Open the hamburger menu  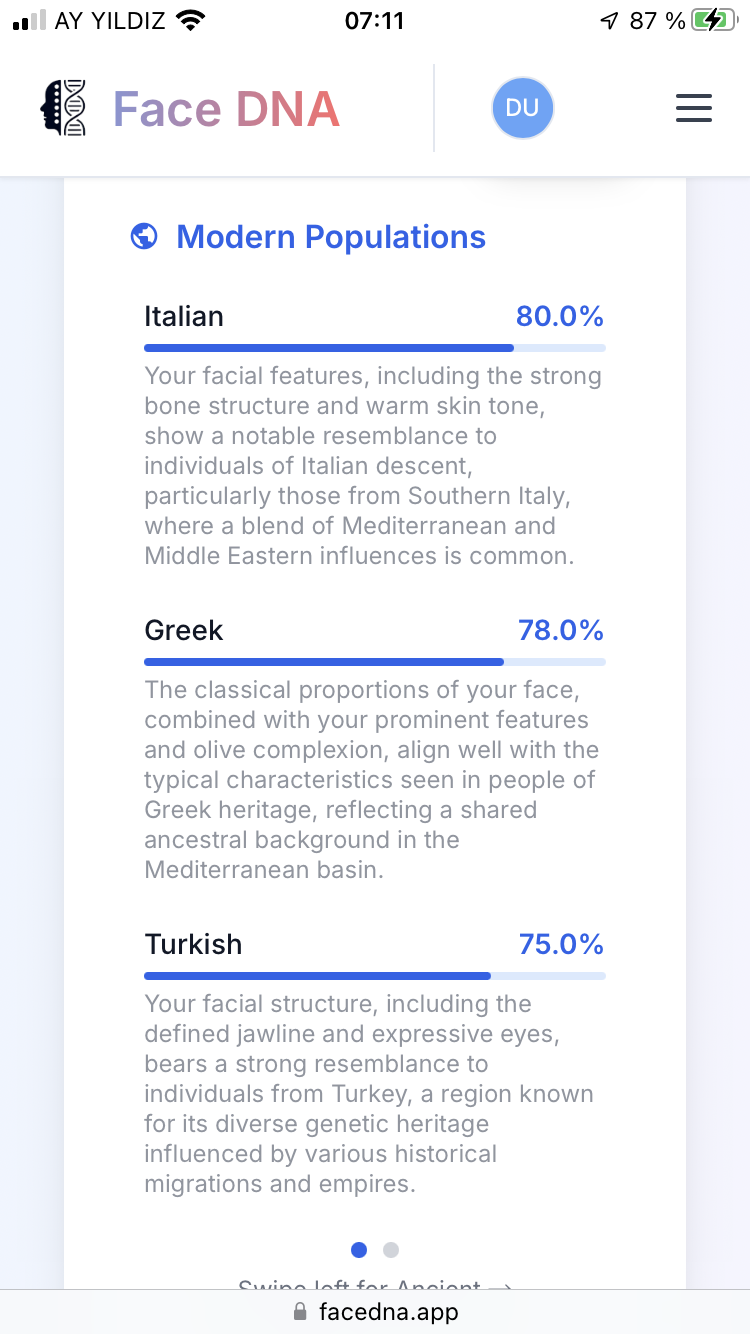tap(693, 108)
